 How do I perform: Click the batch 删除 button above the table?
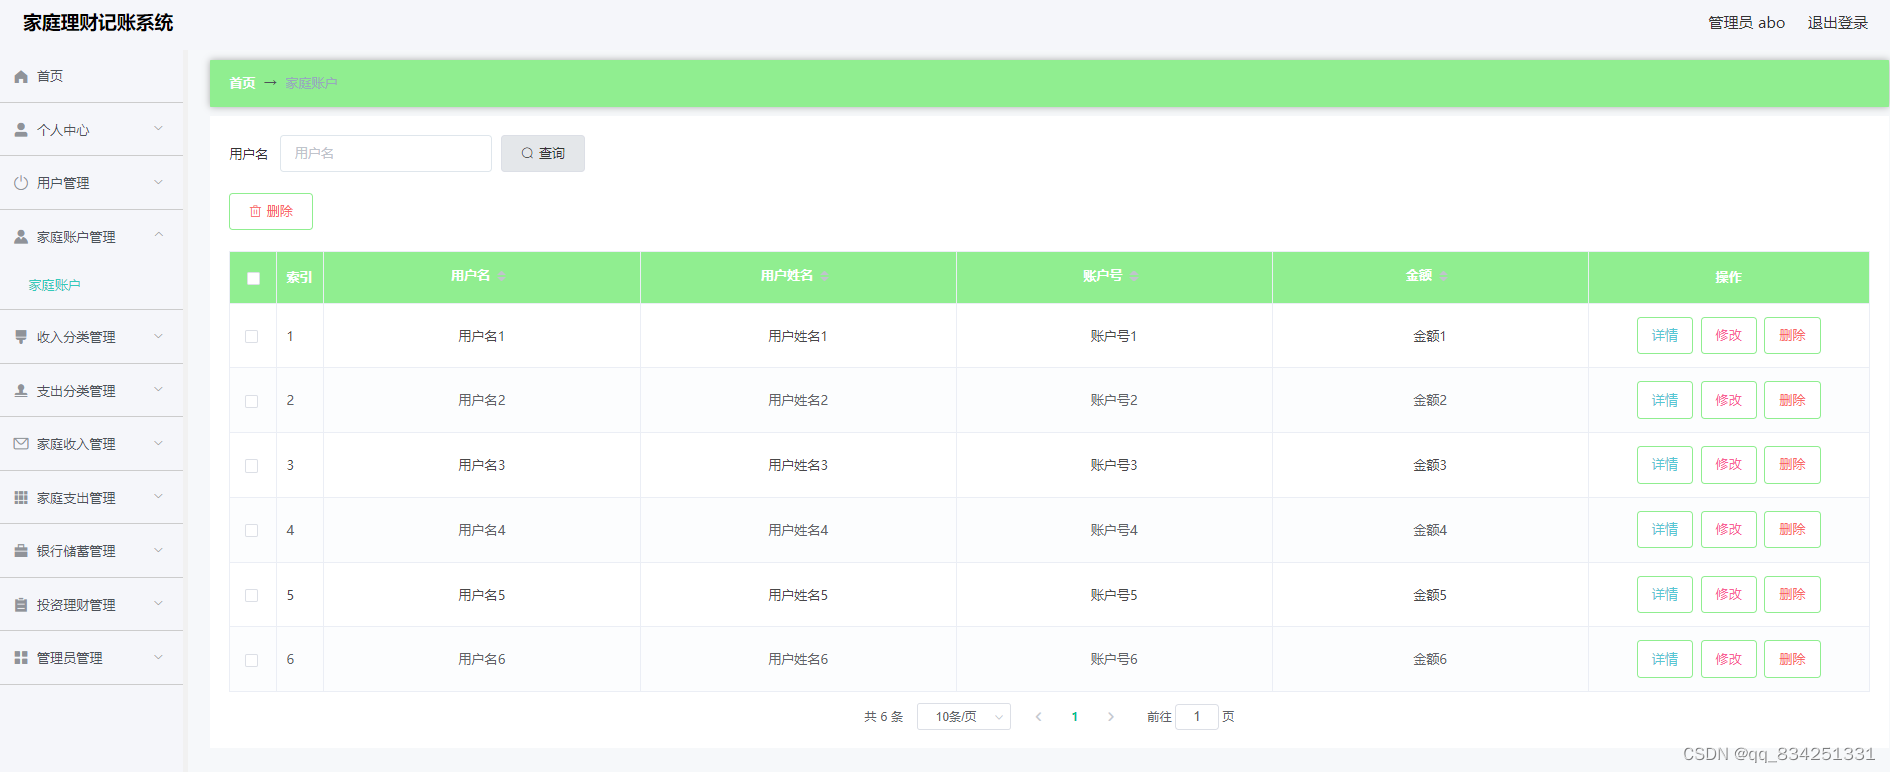click(271, 211)
